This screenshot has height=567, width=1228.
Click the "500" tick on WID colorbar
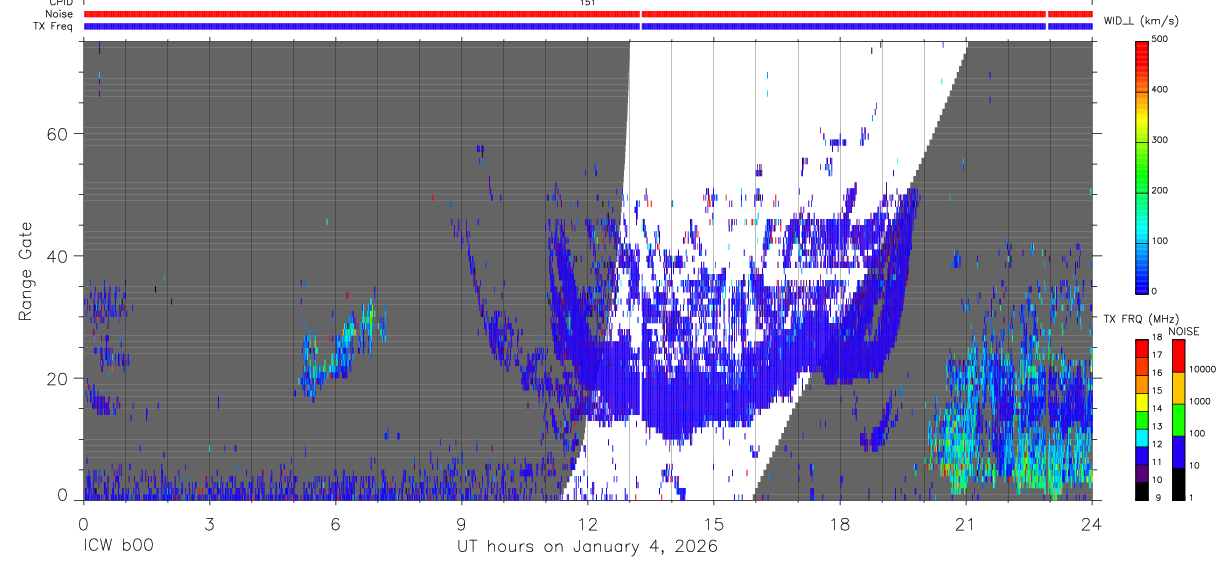(x=1161, y=39)
